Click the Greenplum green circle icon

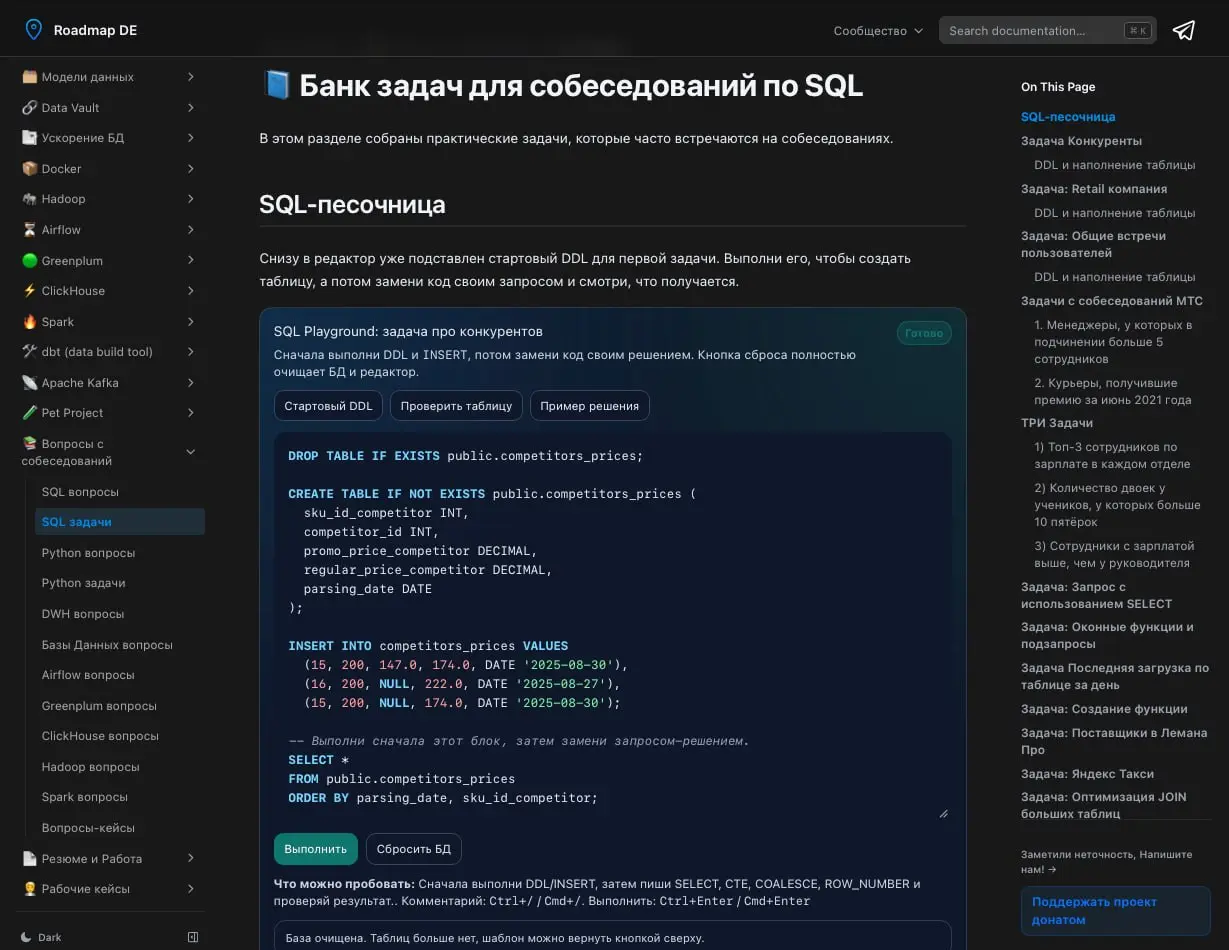[30, 261]
